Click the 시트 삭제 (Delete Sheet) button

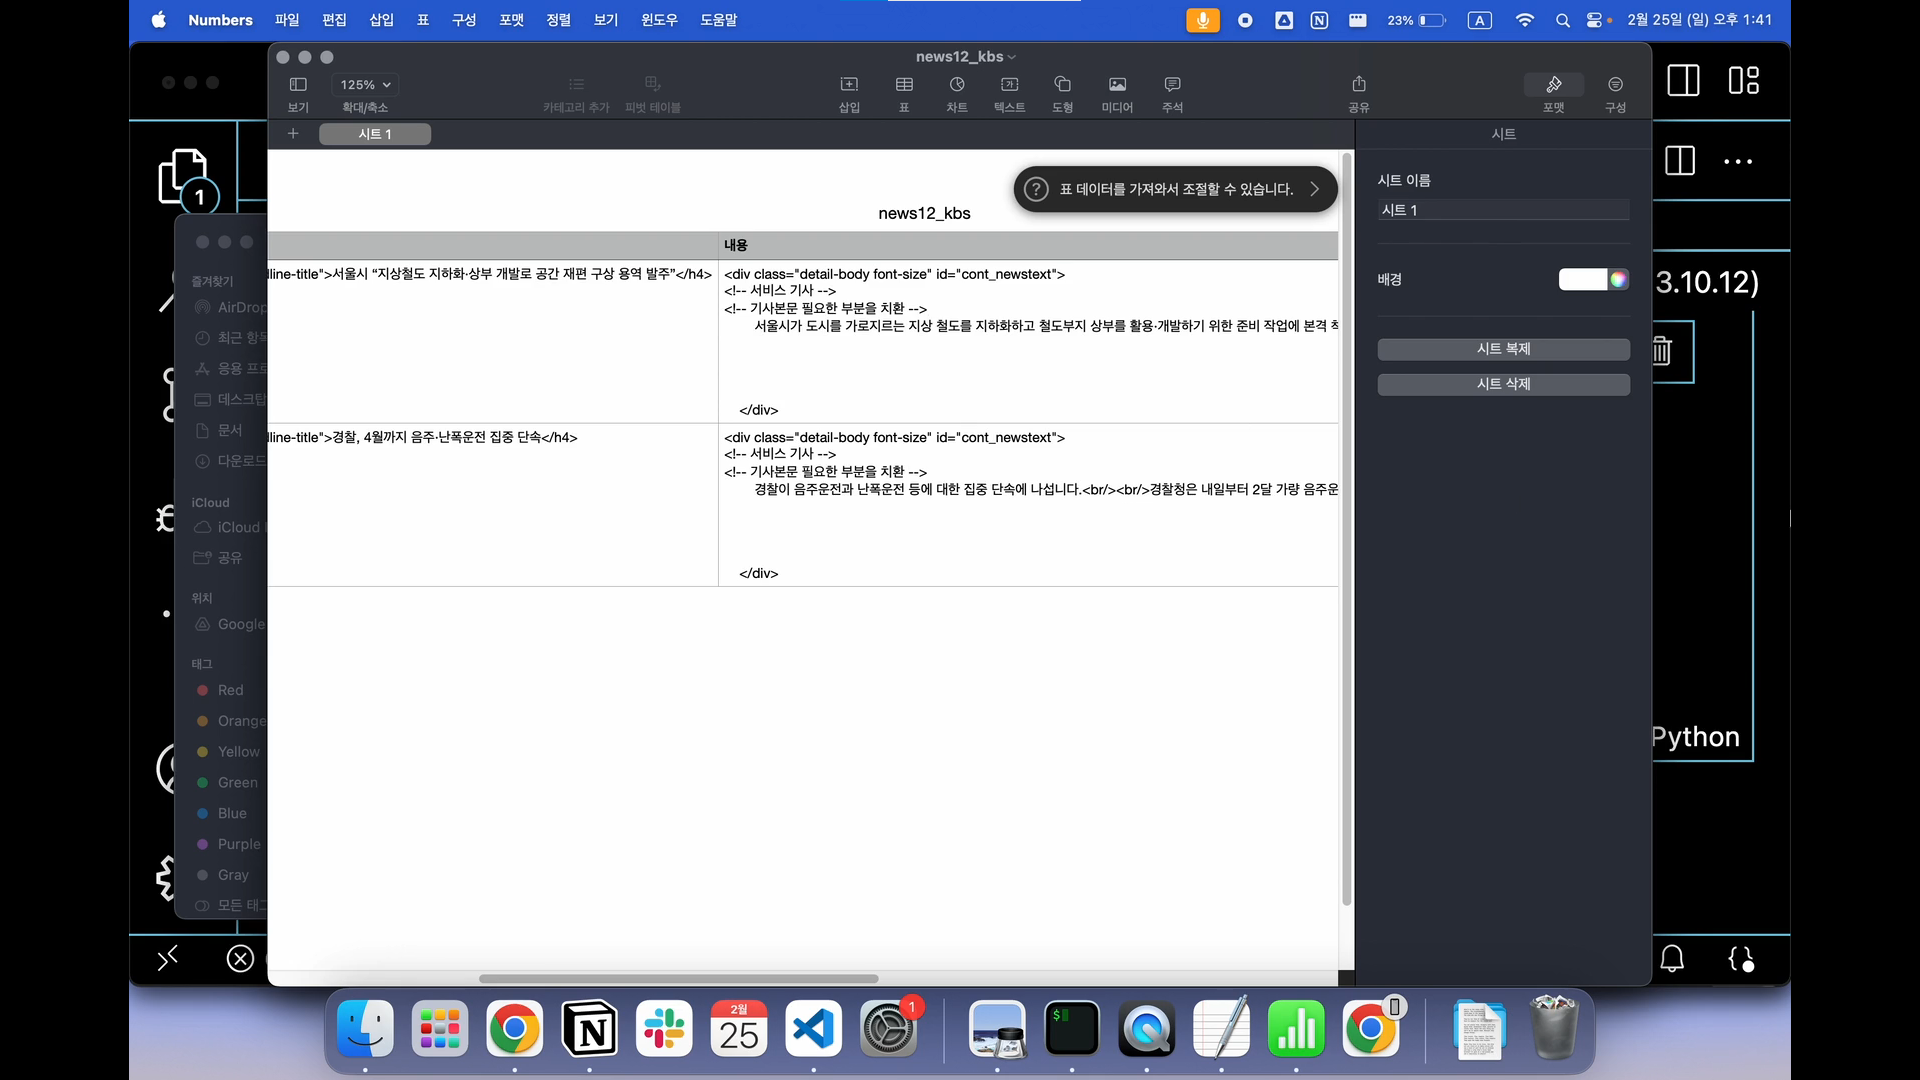tap(1503, 384)
